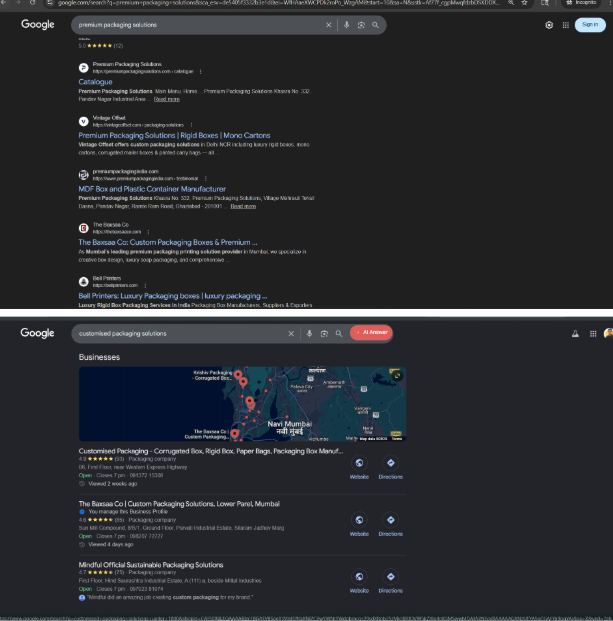This screenshot has width=613, height=621.
Task: Click Bell Printers site favicon
Action: click(x=84, y=282)
